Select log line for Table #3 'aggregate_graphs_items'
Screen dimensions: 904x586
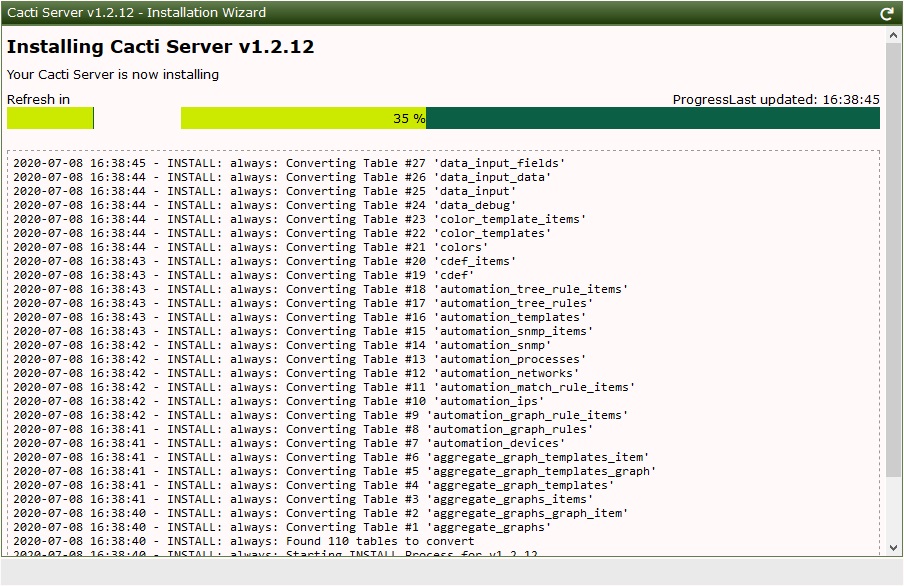coord(303,499)
